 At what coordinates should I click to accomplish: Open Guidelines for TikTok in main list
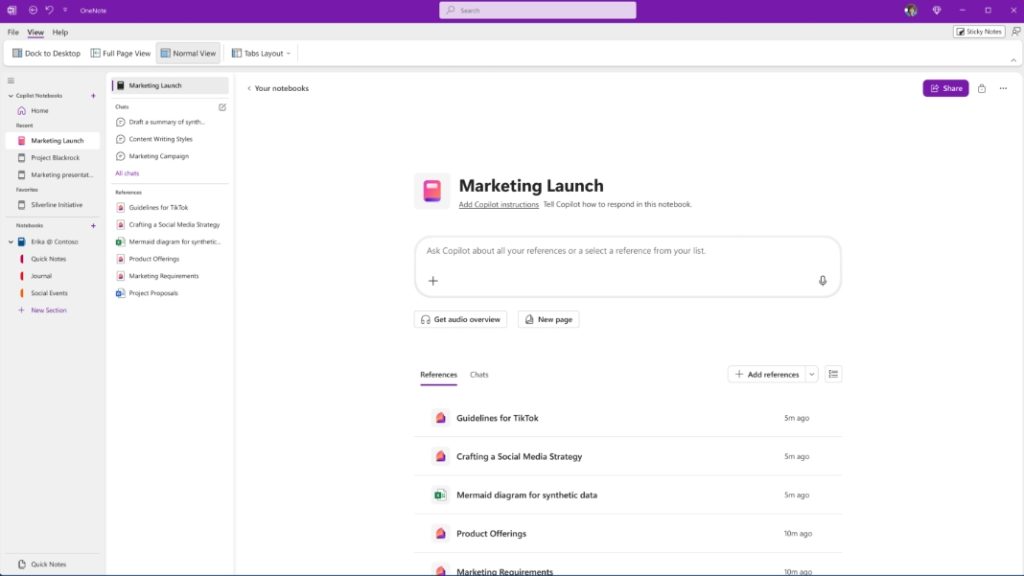(x=628, y=418)
